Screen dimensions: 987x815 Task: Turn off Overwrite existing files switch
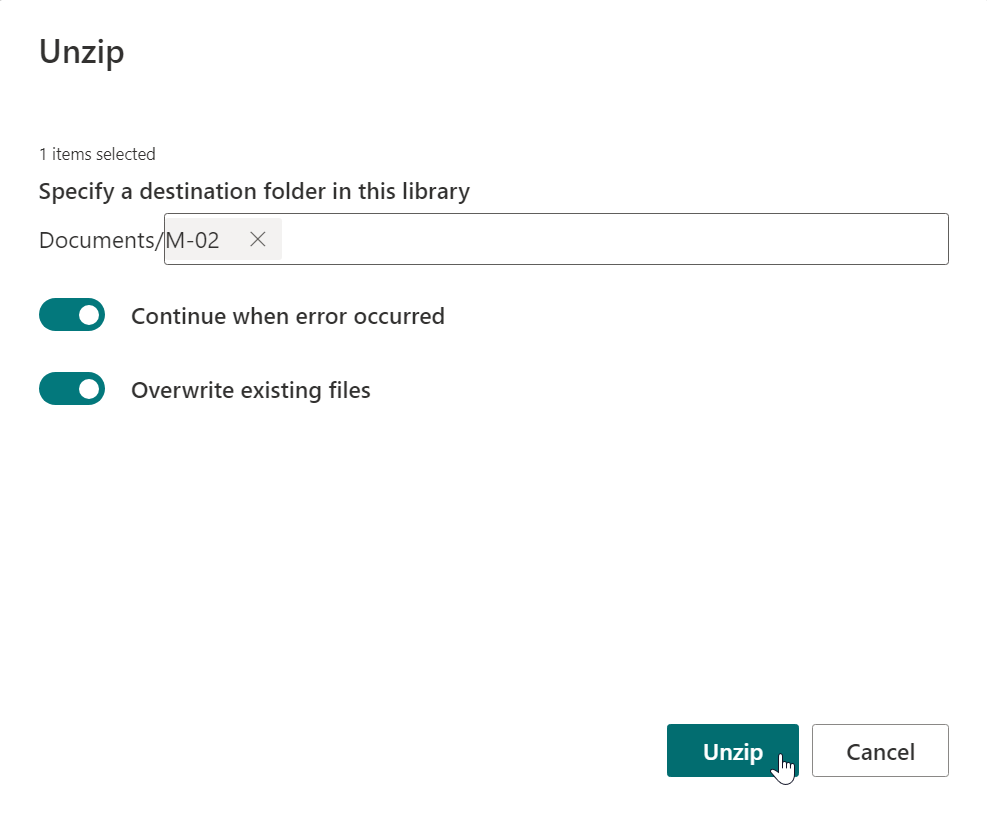(72, 388)
